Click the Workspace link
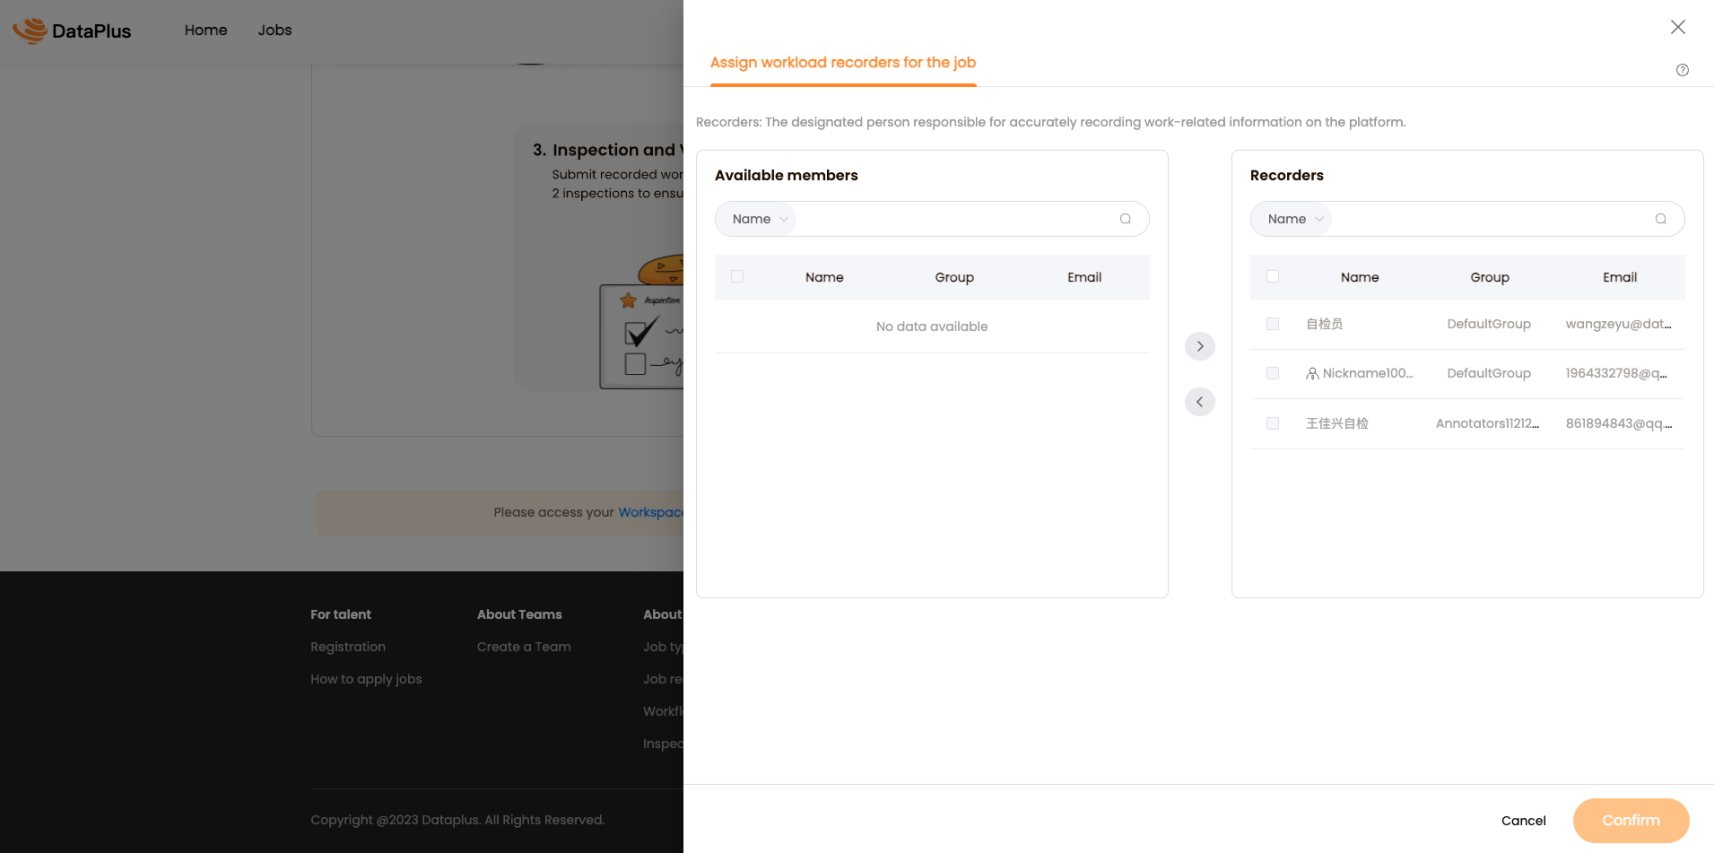Image resolution: width=1714 pixels, height=853 pixels. (x=650, y=512)
